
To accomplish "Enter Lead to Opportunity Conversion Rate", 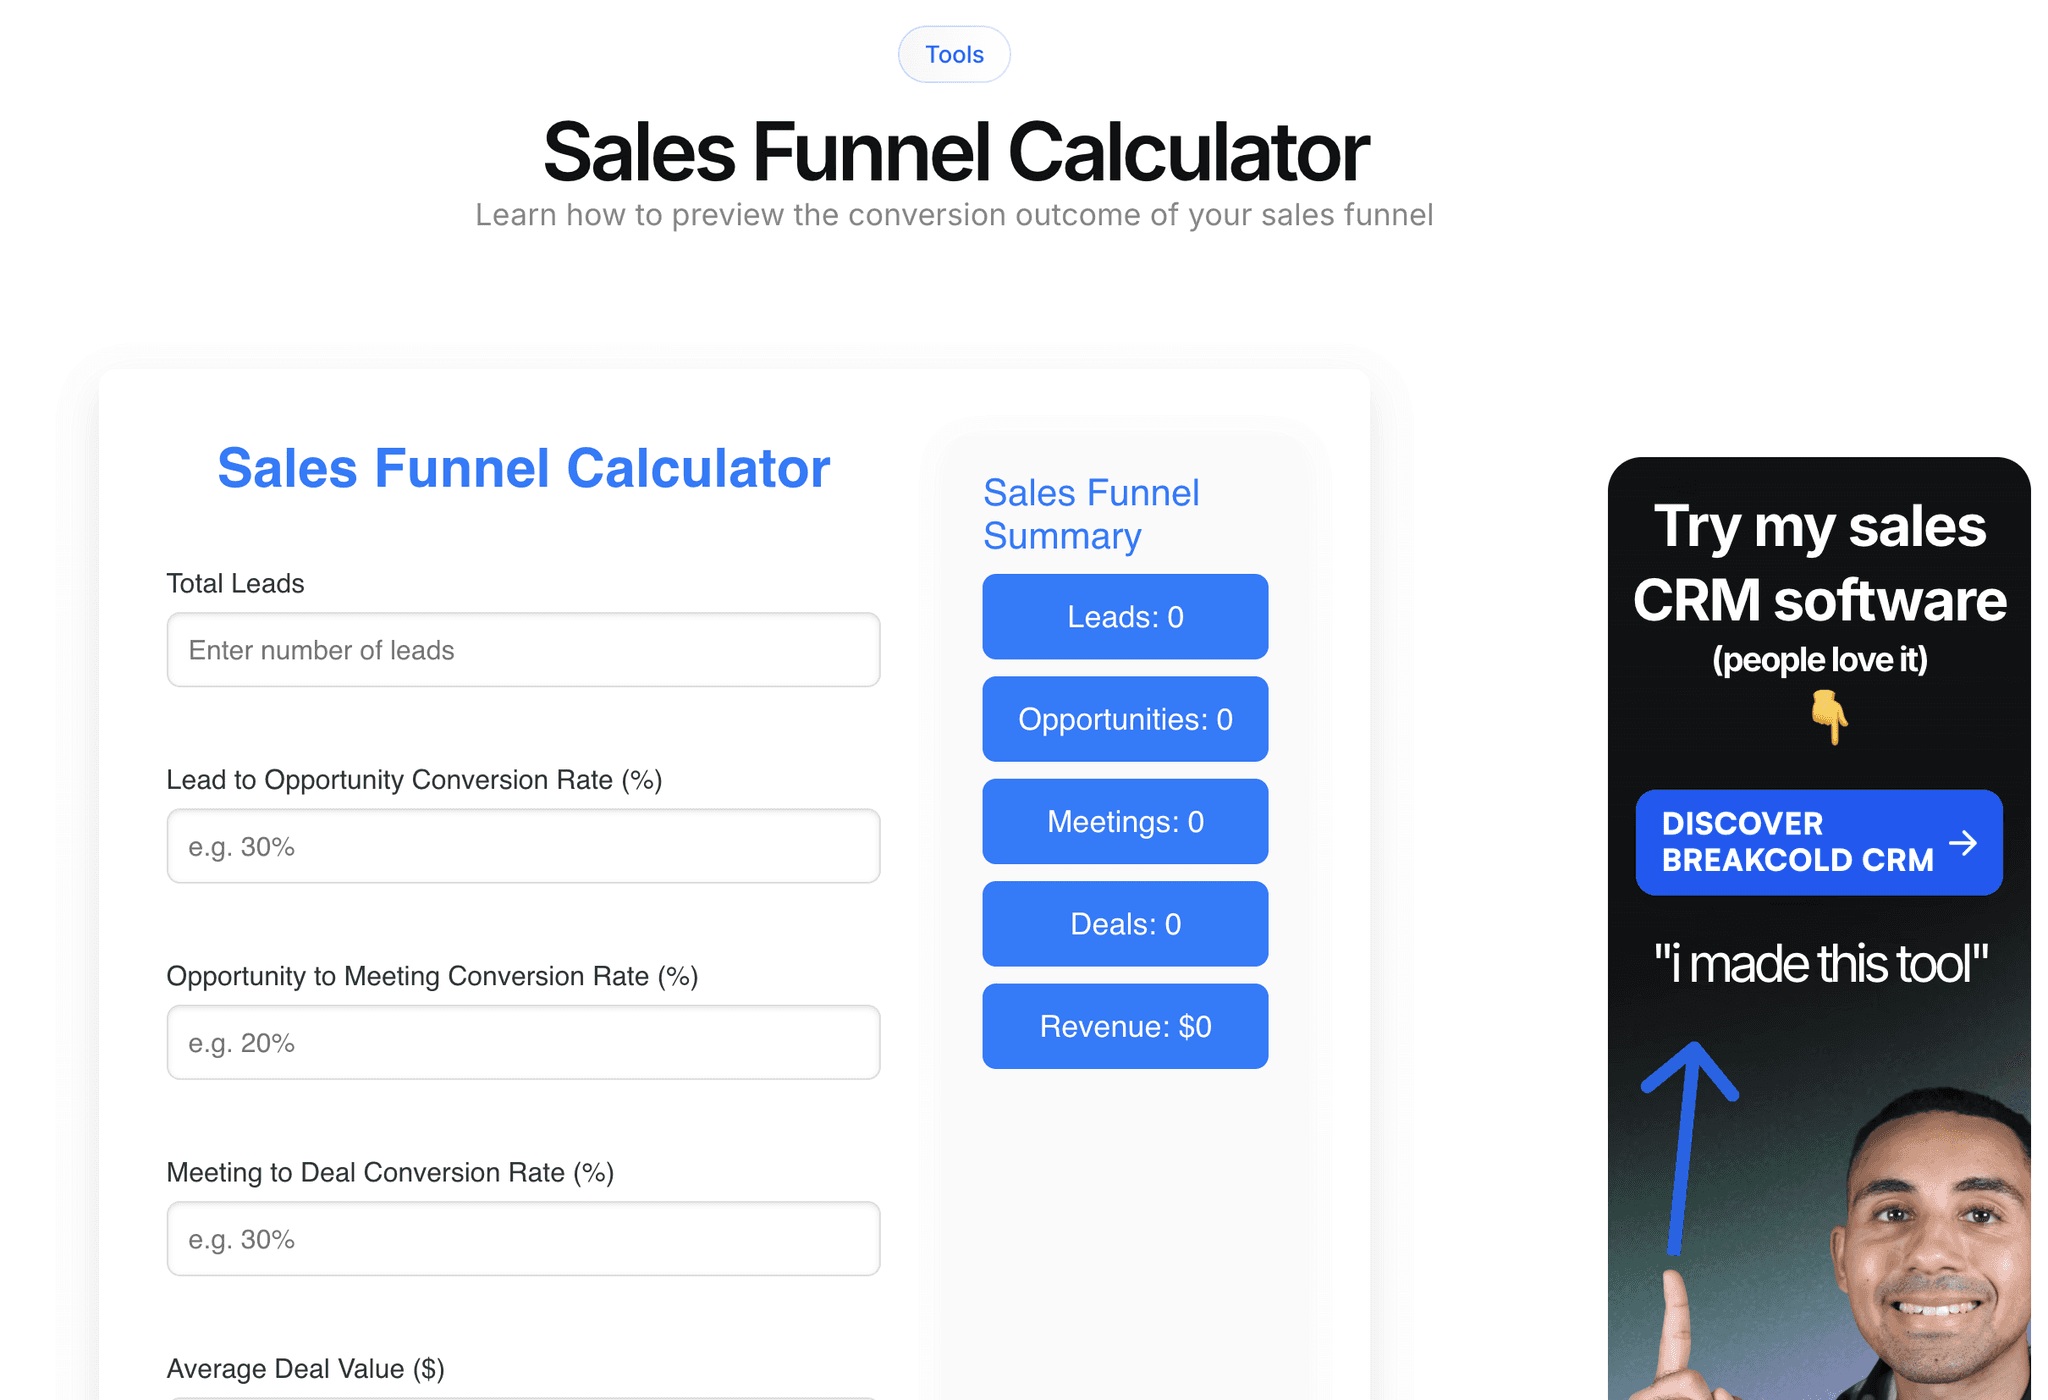I will [x=523, y=846].
